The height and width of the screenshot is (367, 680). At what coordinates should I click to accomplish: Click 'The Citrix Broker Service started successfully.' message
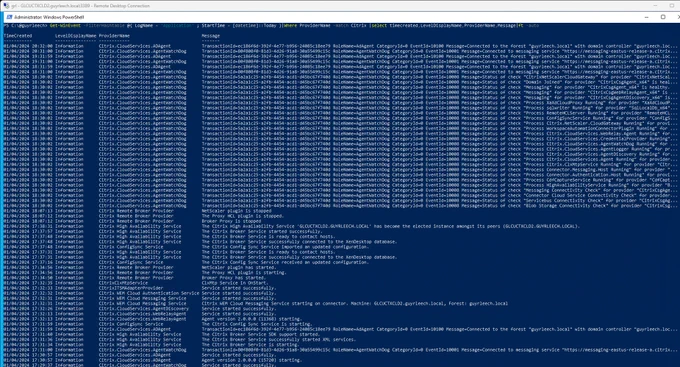coord(262,232)
